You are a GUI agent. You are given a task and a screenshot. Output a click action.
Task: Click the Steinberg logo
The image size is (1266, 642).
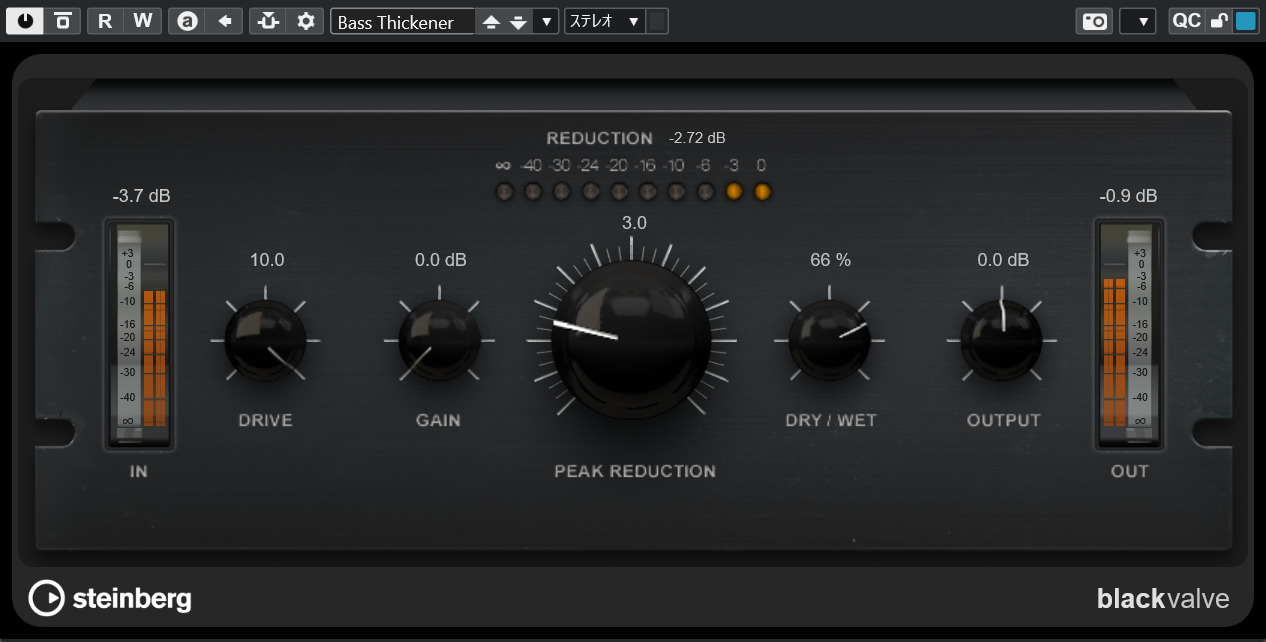[x=110, y=598]
